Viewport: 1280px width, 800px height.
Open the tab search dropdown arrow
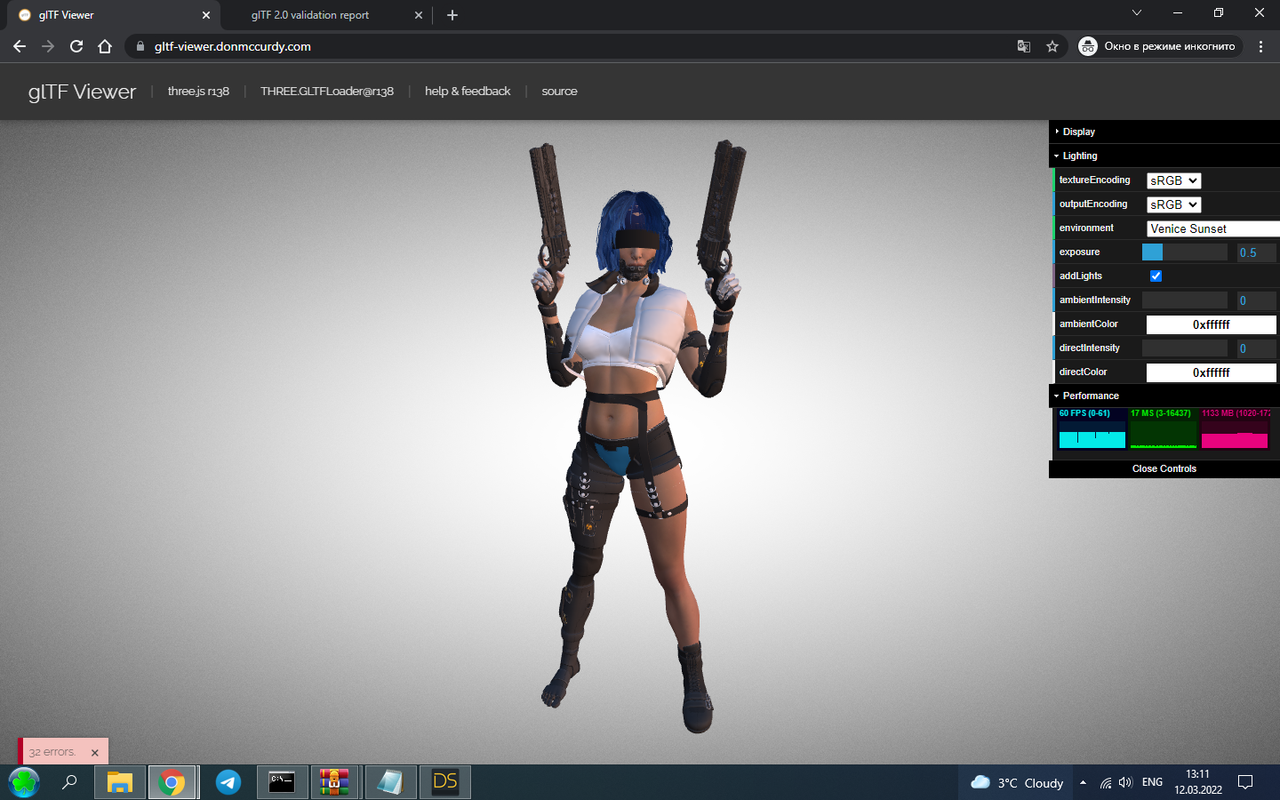pos(1137,13)
